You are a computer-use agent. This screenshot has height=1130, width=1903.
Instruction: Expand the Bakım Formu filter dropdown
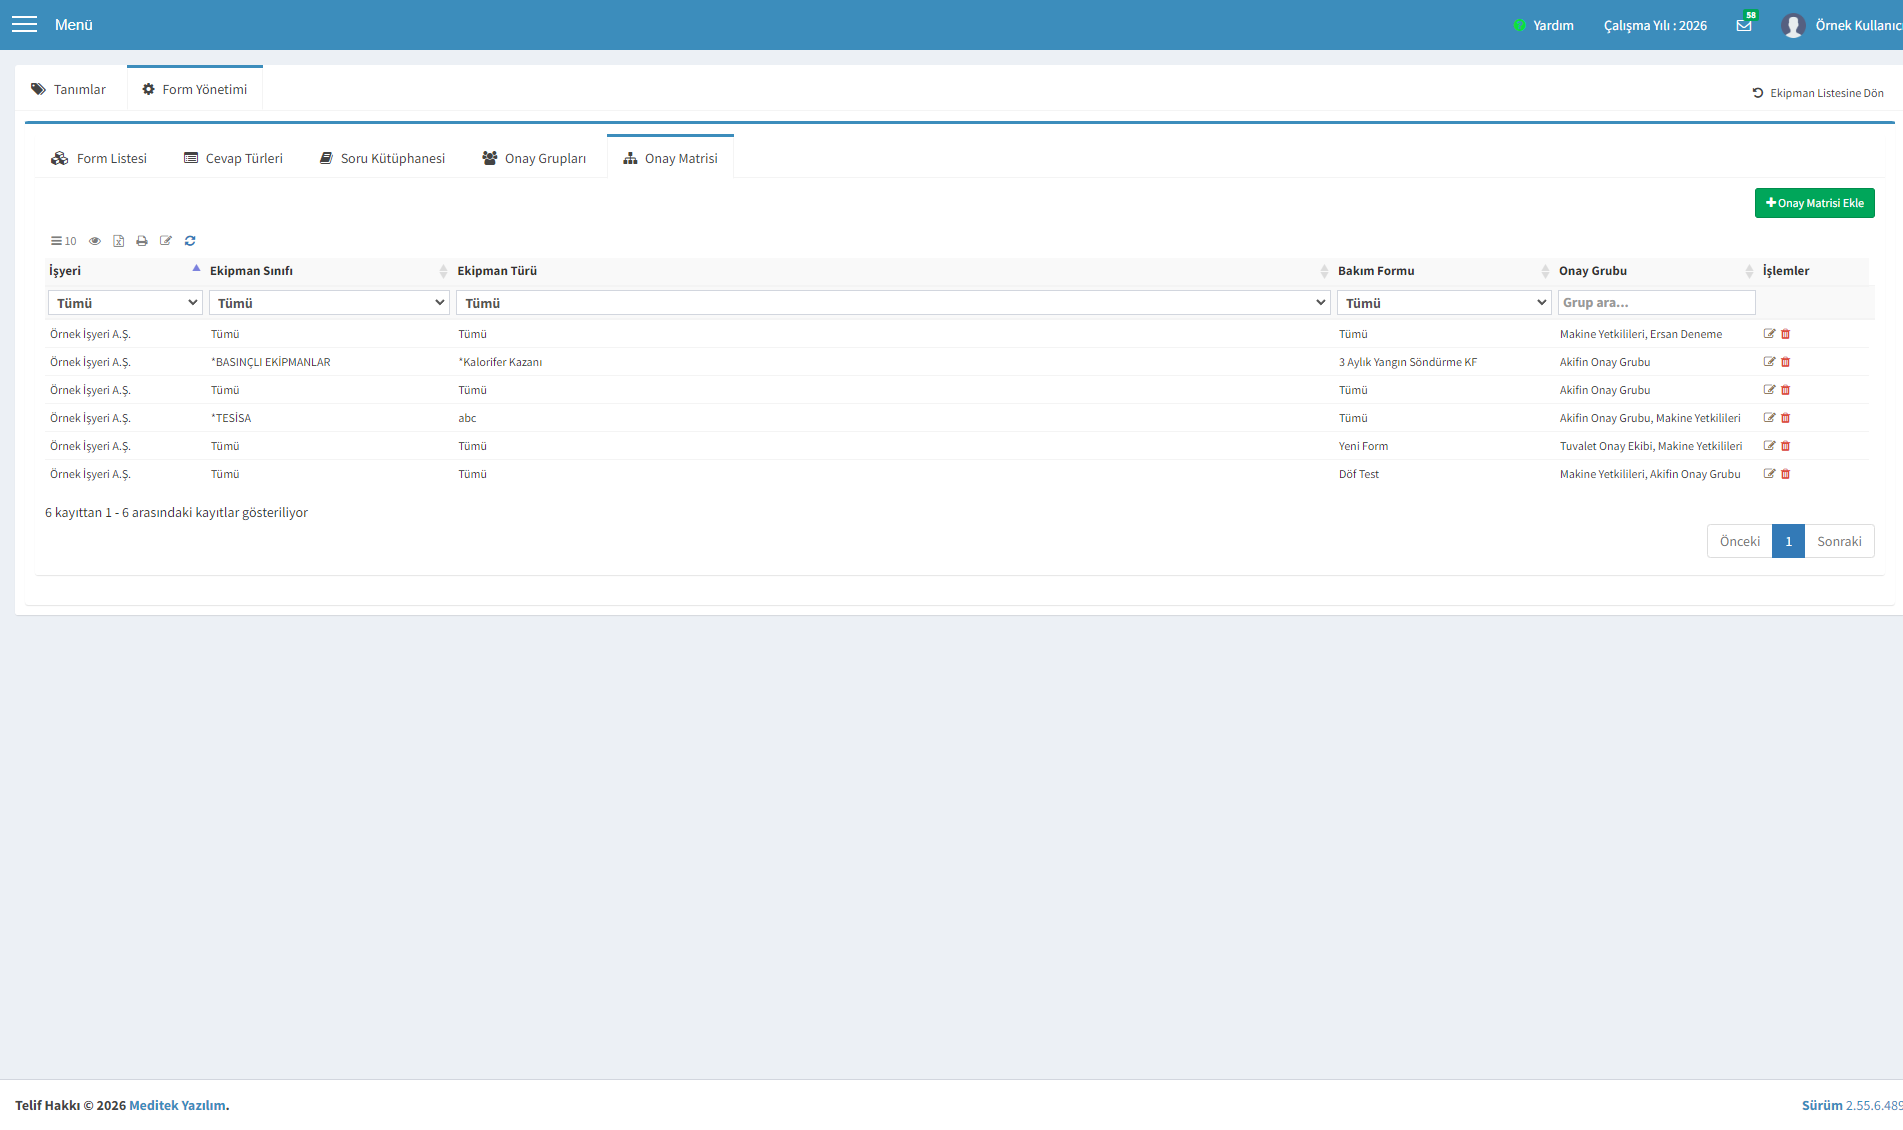tap(1444, 303)
